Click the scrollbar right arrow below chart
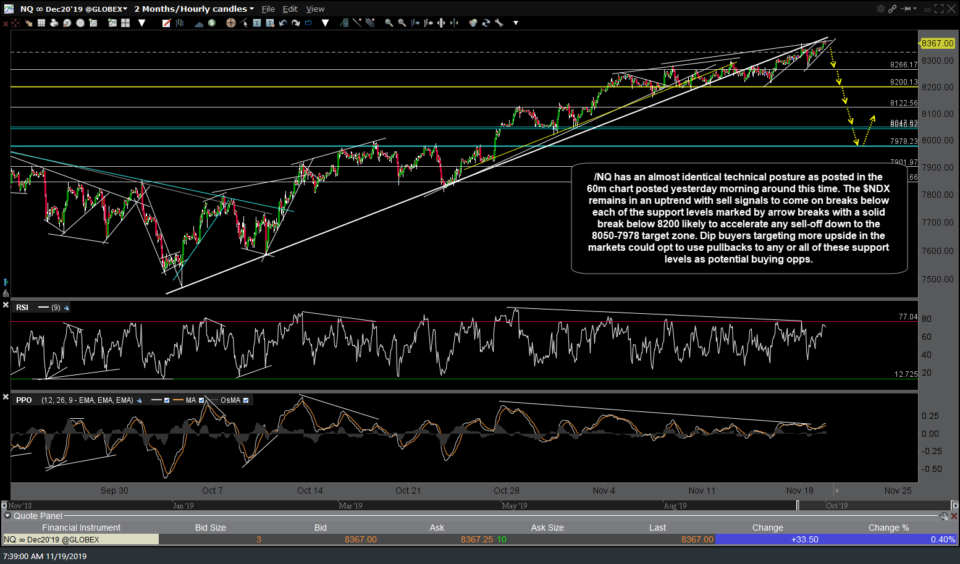Screen dimensions: 960x564 [x=955, y=505]
